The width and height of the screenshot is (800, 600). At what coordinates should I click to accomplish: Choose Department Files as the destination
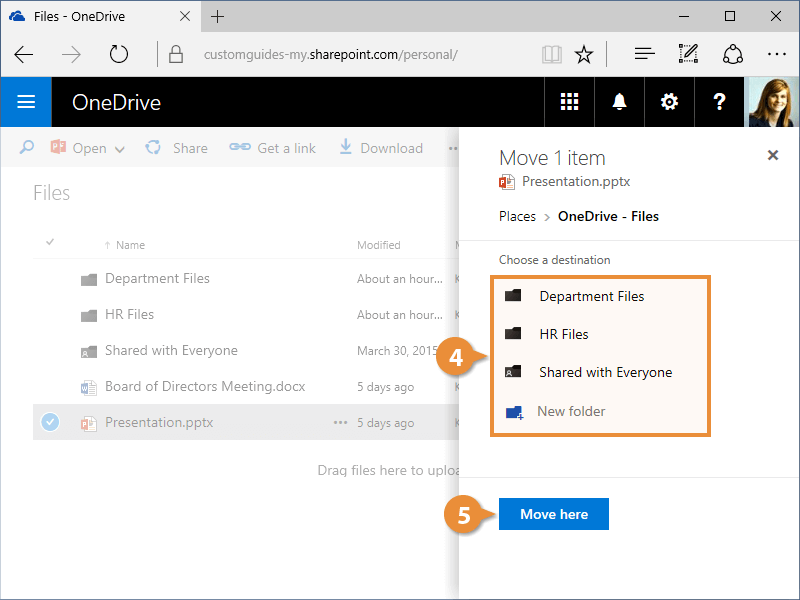tap(591, 296)
